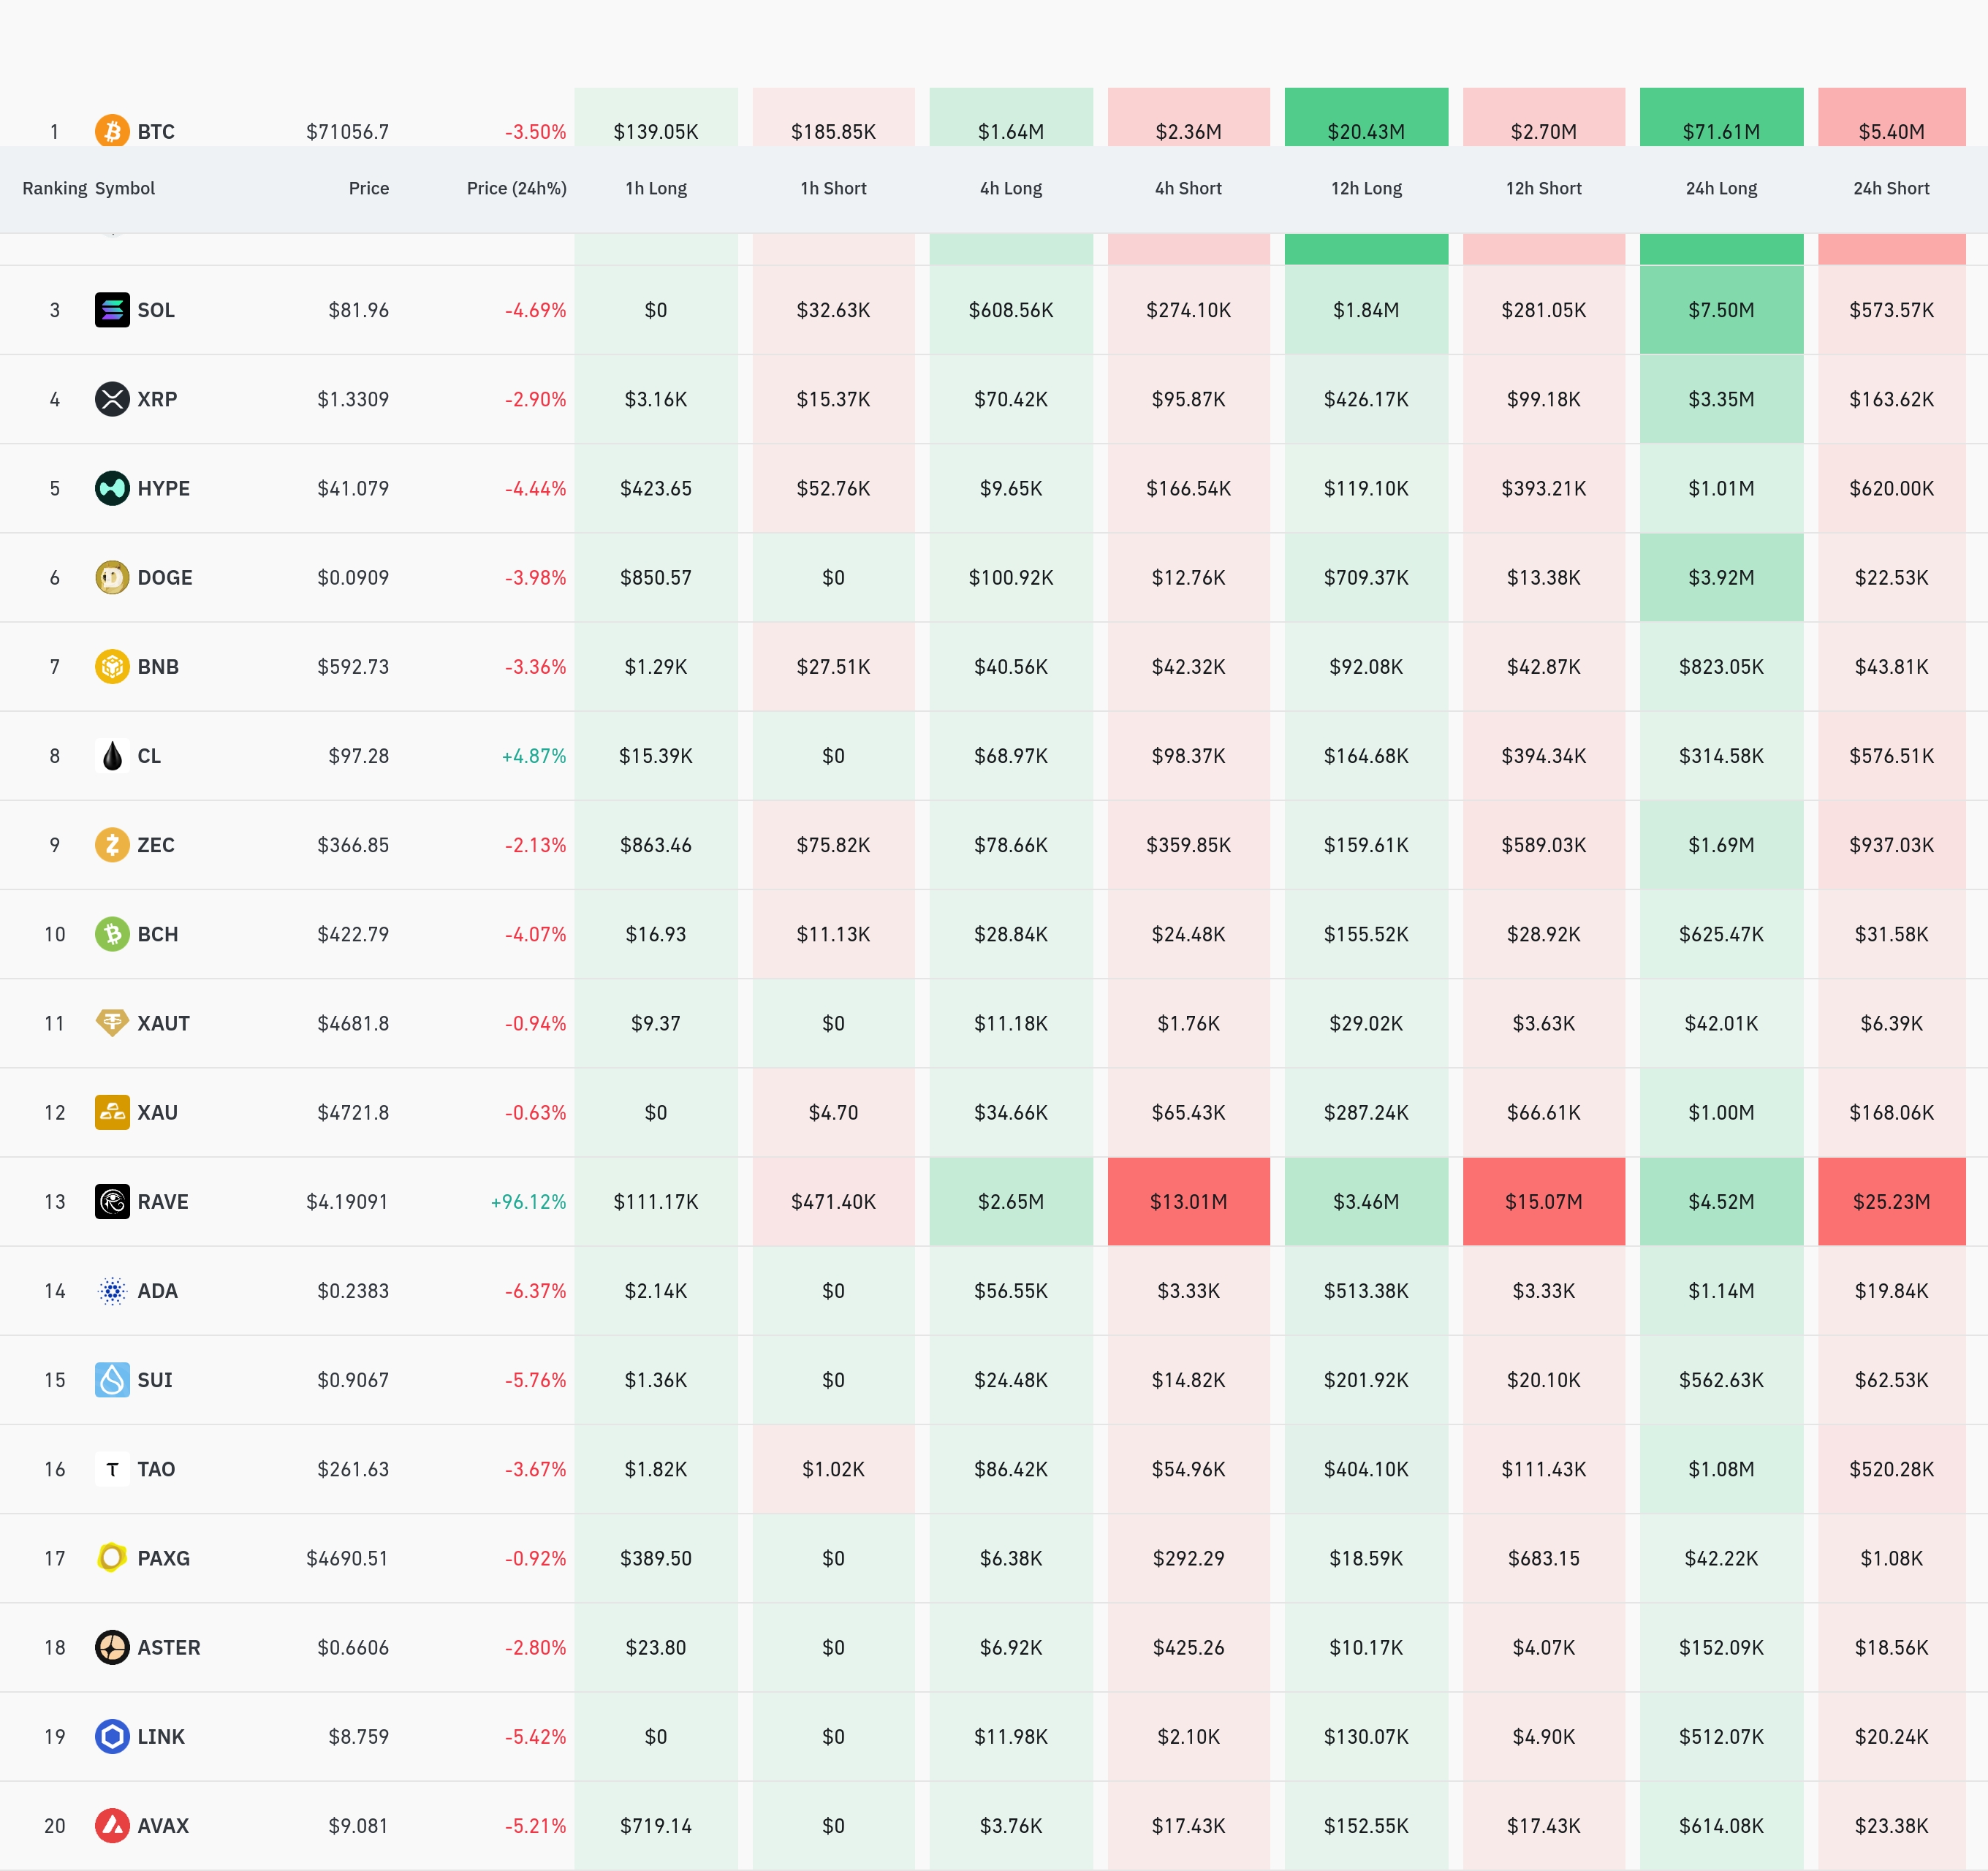This screenshot has height=1871, width=1988.
Task: Click the SOL Solana logo icon
Action: (112, 310)
